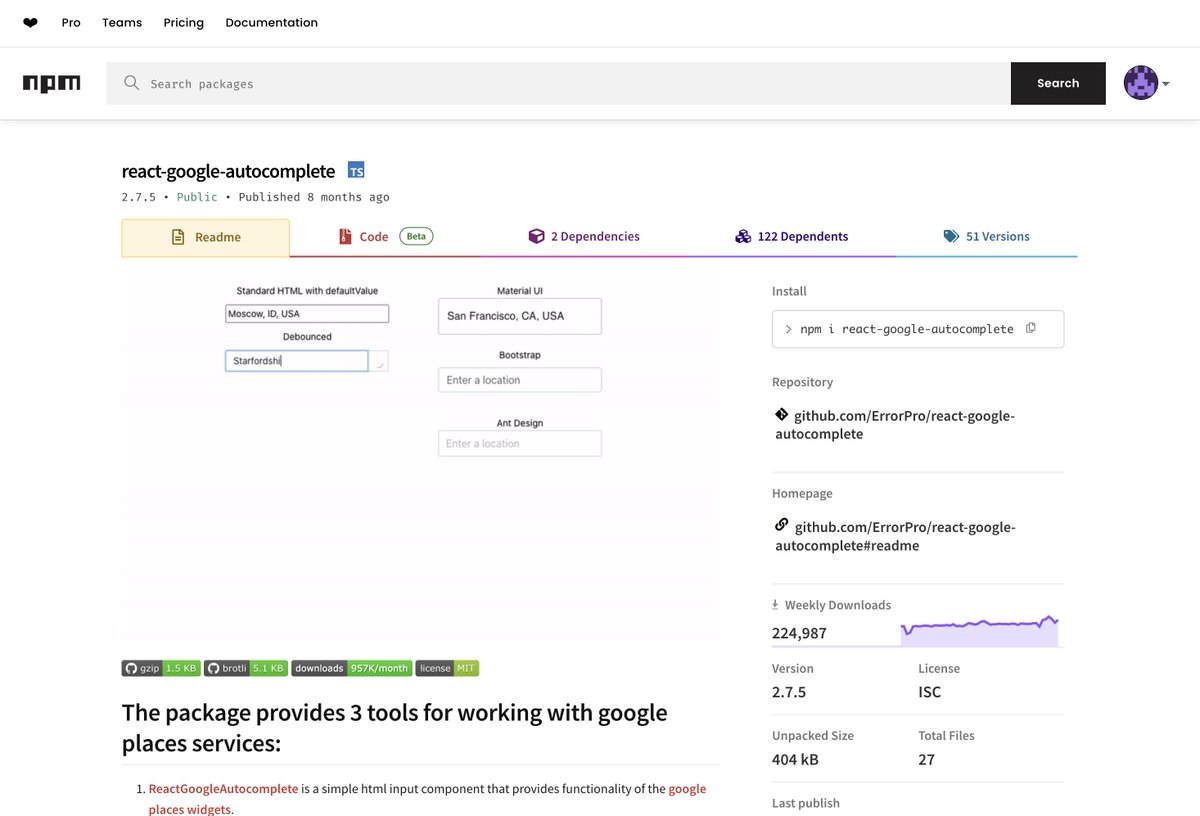Copy the npm install command
1200x816 pixels.
click(1031, 328)
